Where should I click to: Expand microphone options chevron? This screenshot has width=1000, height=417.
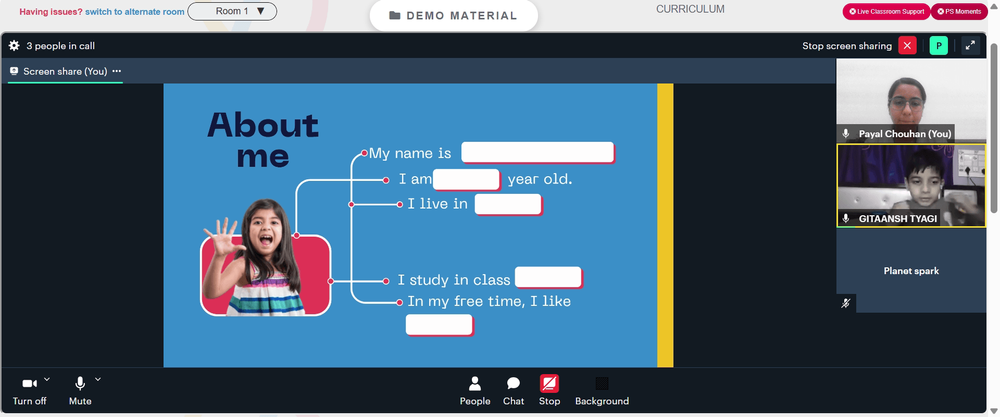point(98,380)
